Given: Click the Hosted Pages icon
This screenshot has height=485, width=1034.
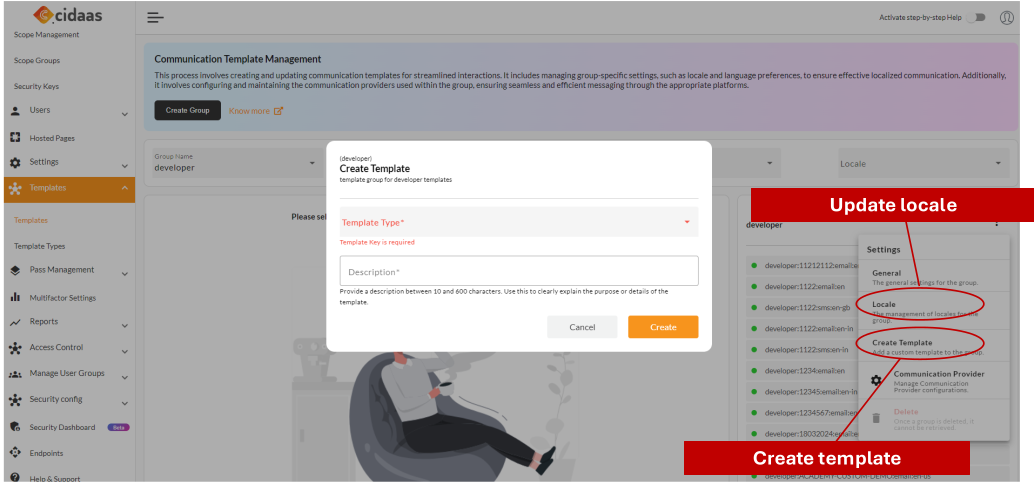Looking at the screenshot, I should (15, 138).
